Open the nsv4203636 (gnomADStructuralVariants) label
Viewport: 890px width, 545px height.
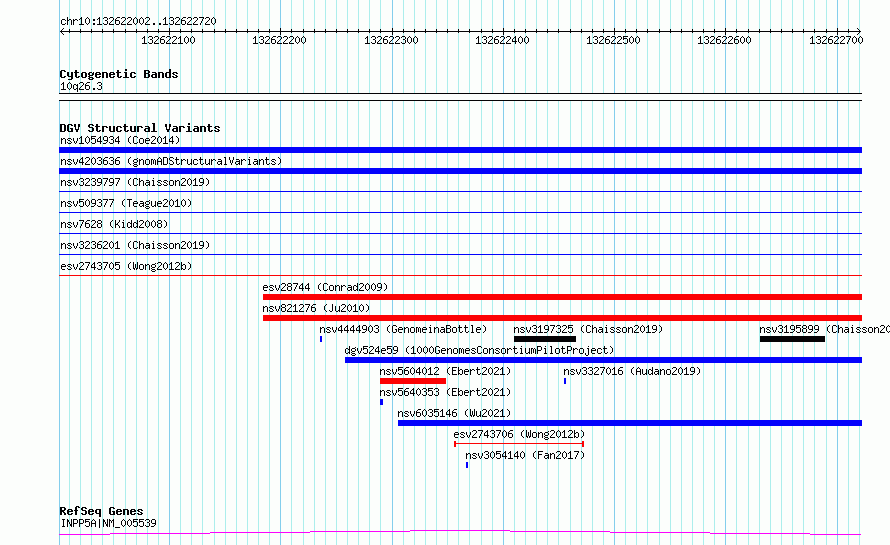coord(171,161)
